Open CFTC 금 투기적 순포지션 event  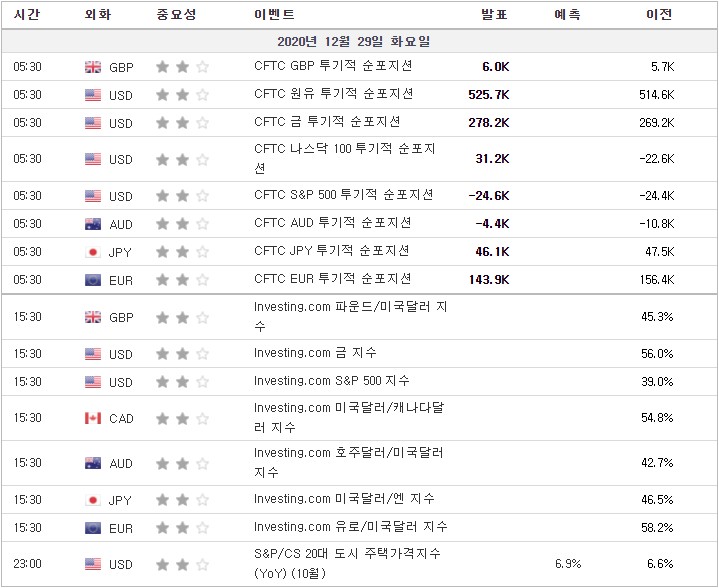point(327,122)
